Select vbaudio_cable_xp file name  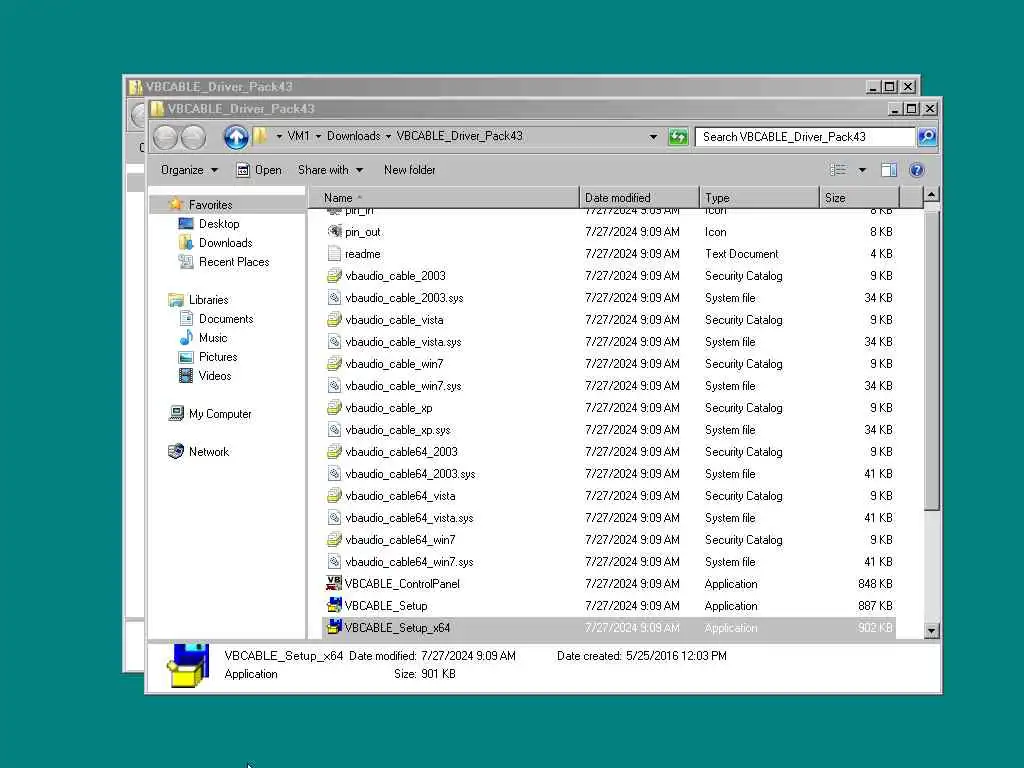(x=389, y=408)
